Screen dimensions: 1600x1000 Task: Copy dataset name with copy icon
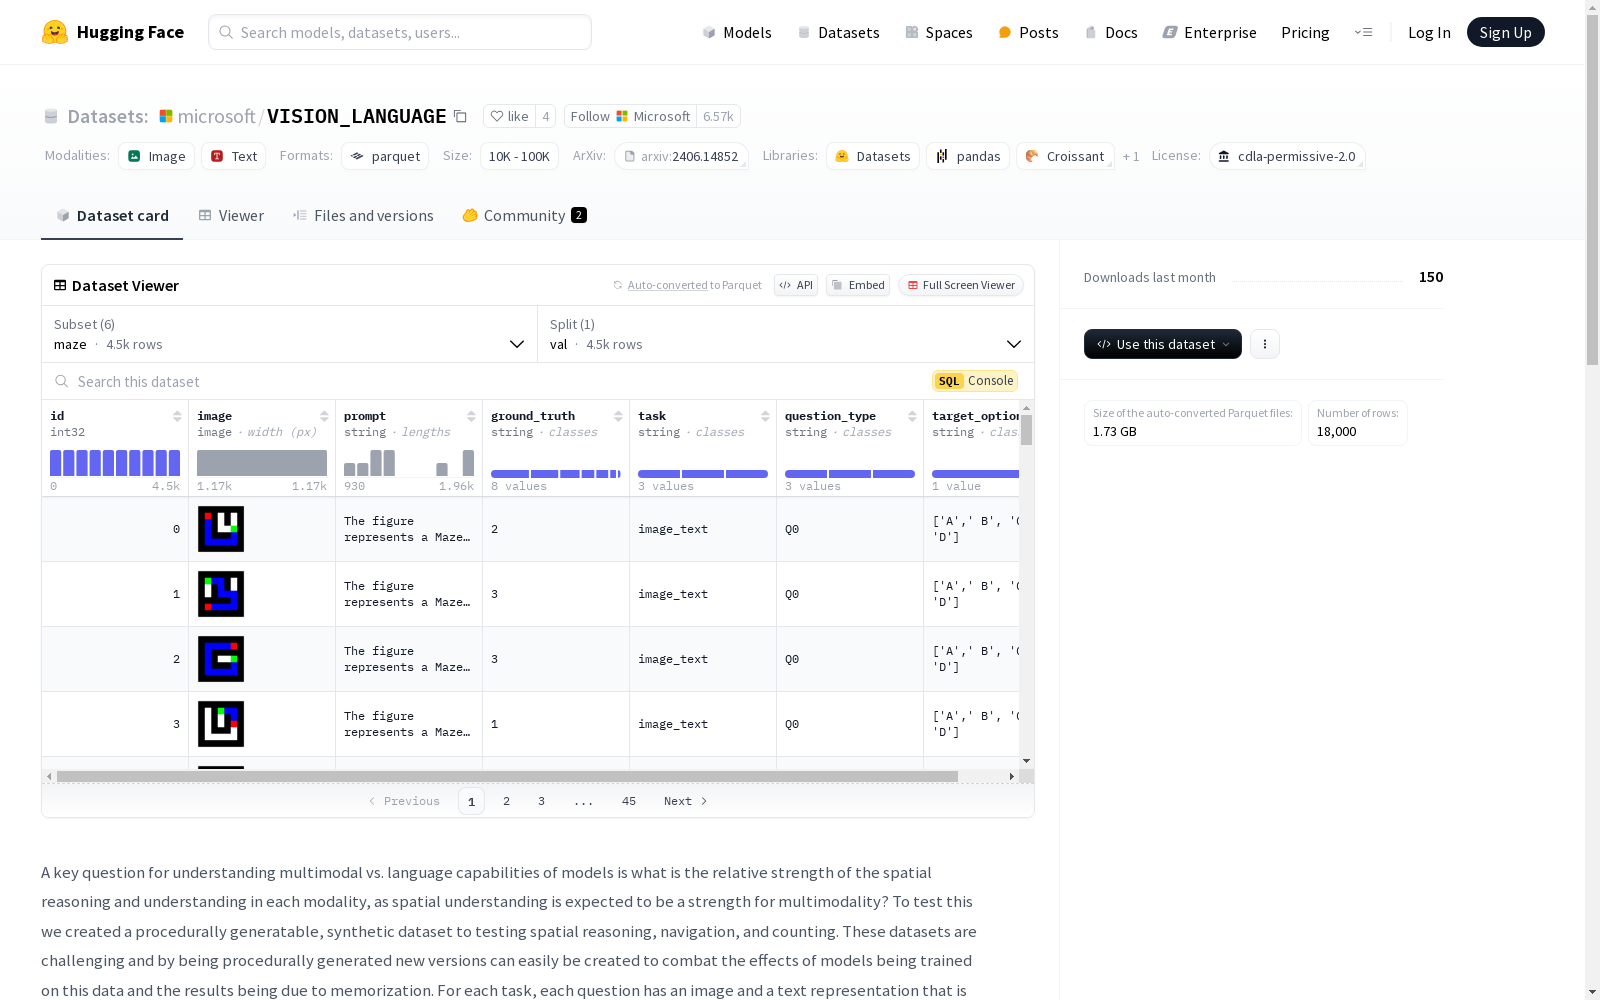click(x=460, y=116)
